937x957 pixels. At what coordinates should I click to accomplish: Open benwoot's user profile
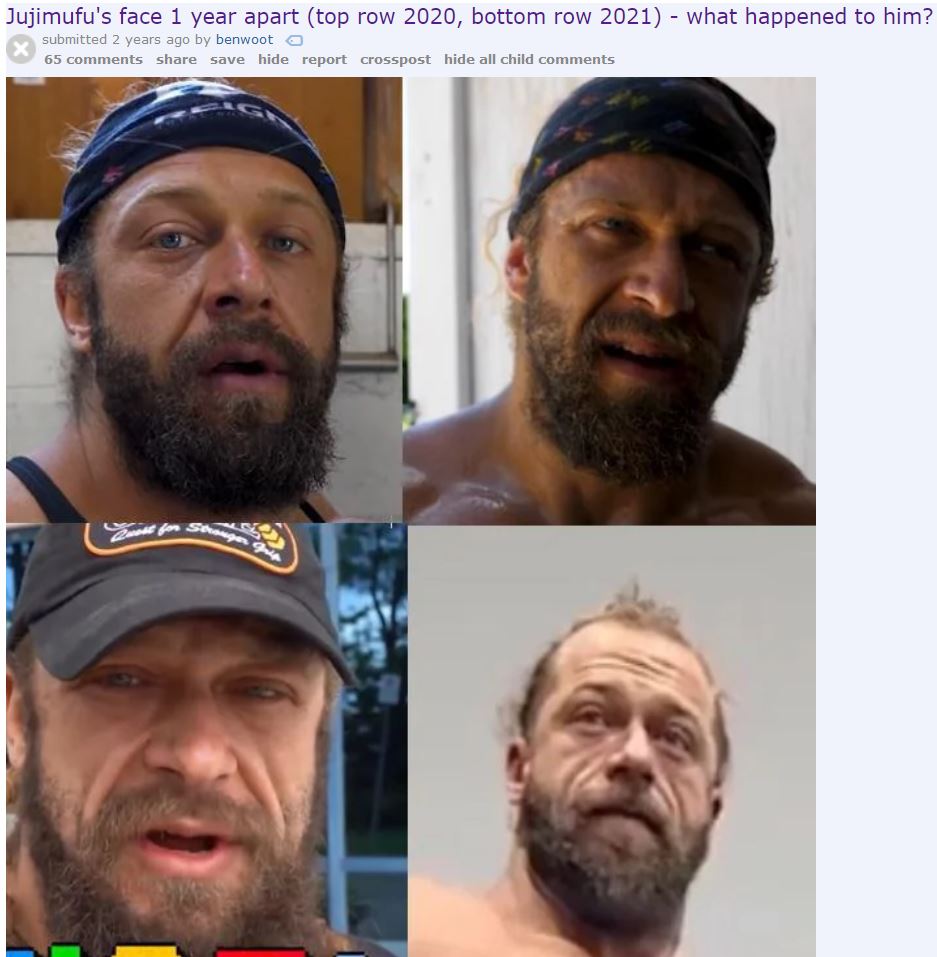point(244,40)
